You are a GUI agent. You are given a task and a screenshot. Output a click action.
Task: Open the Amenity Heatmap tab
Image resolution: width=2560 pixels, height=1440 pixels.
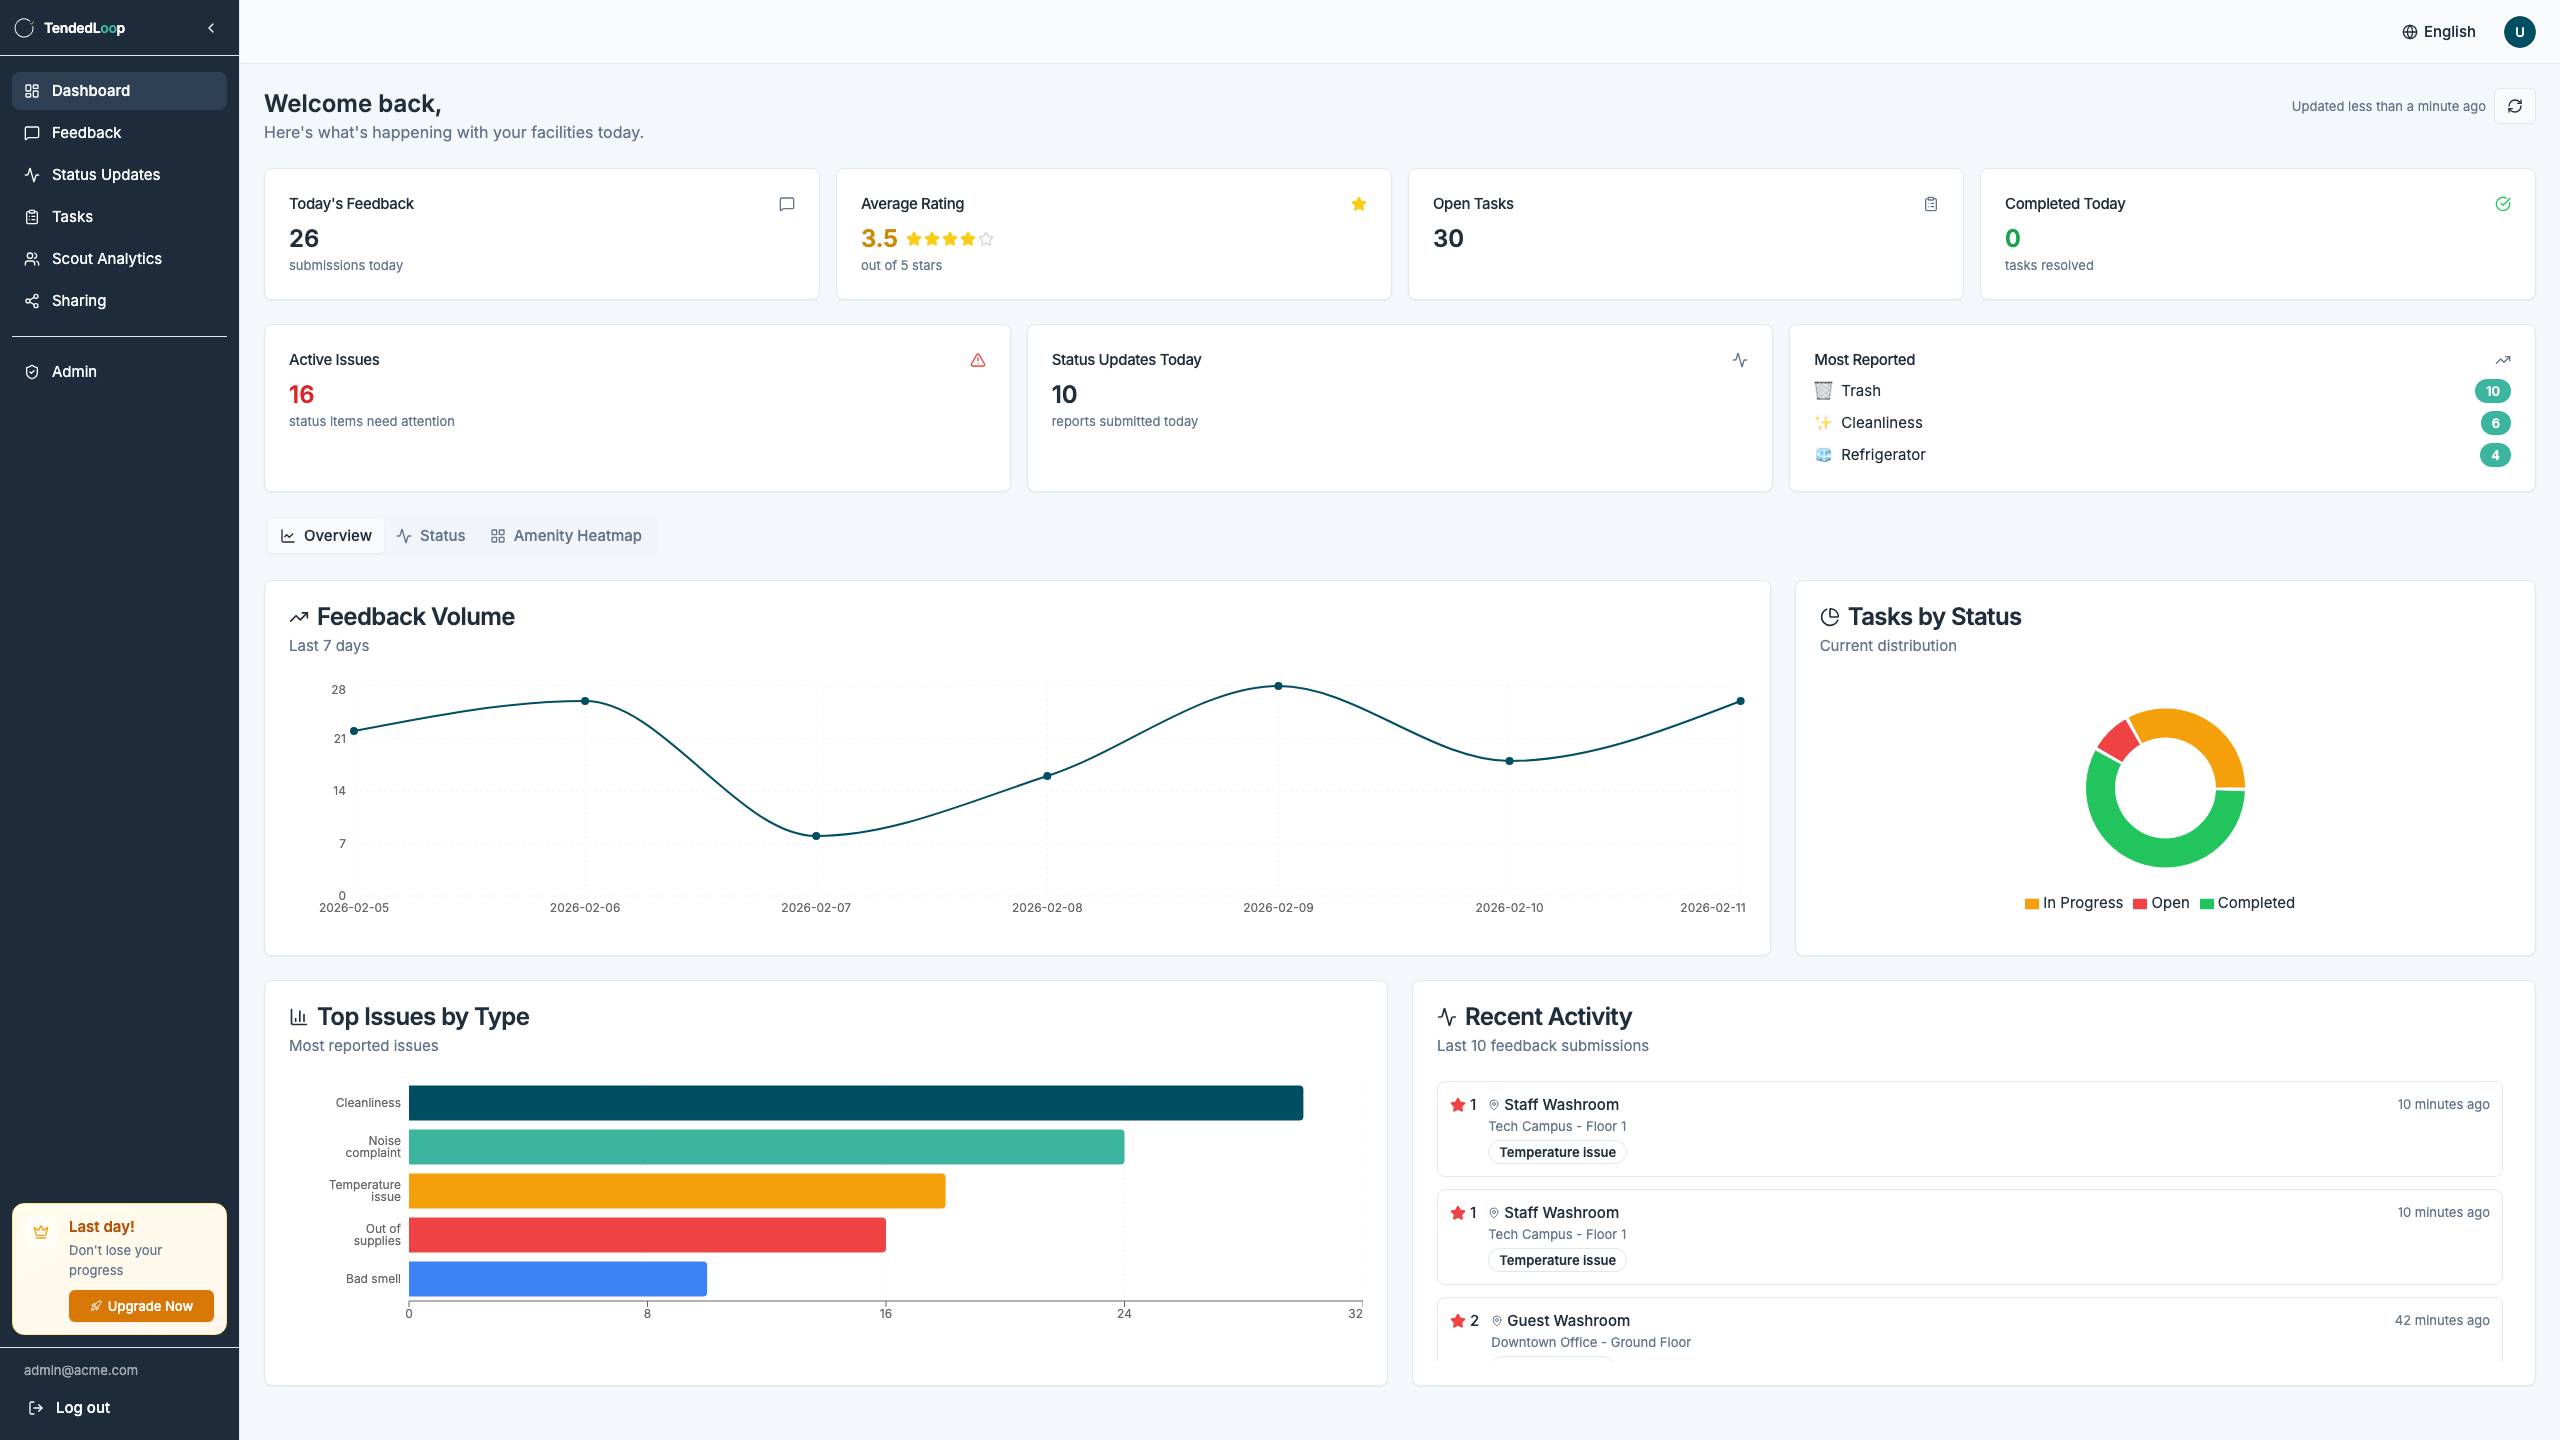click(566, 535)
